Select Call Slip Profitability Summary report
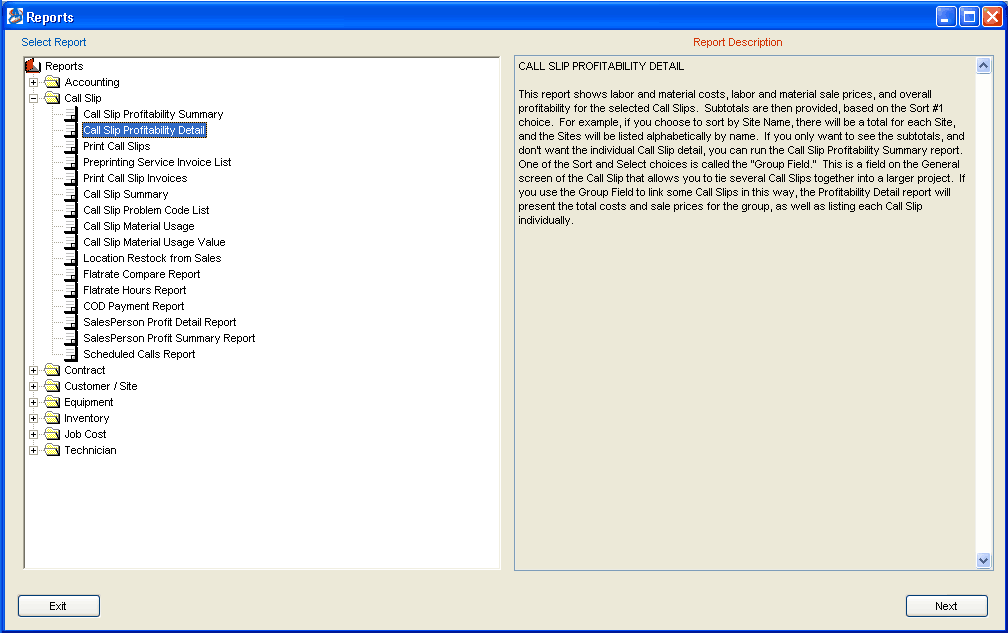1008x633 pixels. [153, 114]
